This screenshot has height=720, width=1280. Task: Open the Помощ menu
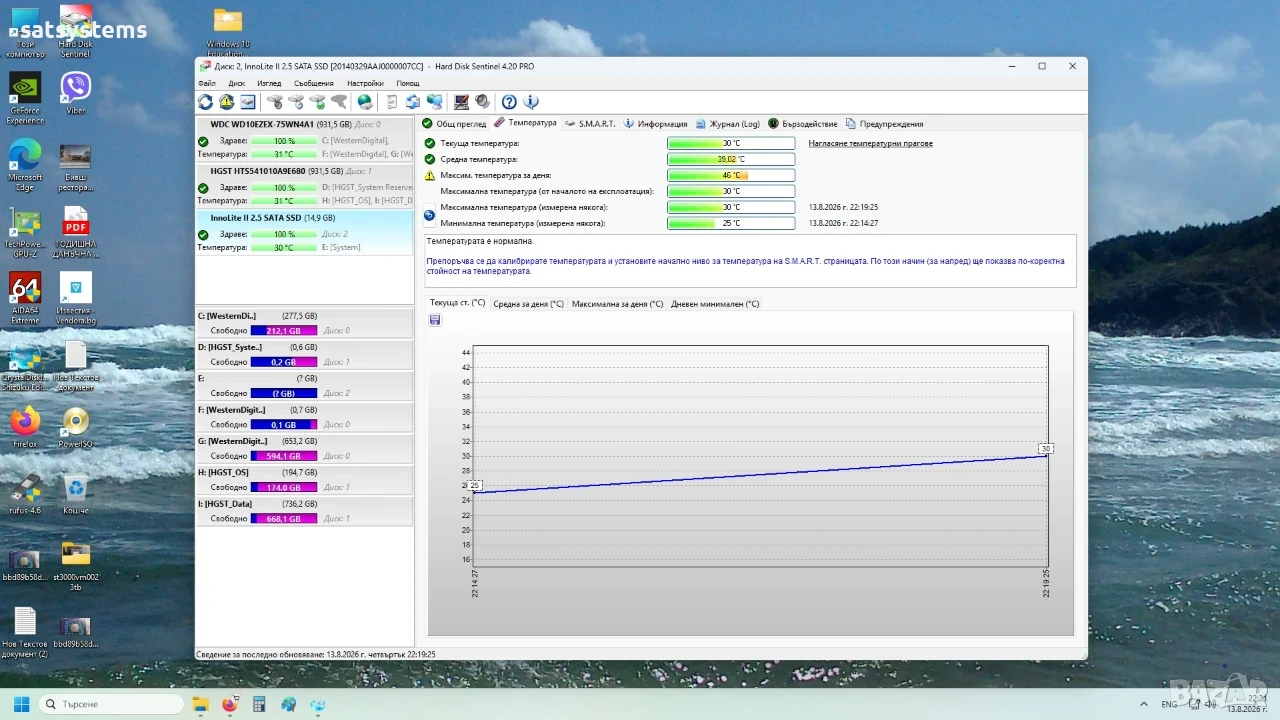point(408,84)
